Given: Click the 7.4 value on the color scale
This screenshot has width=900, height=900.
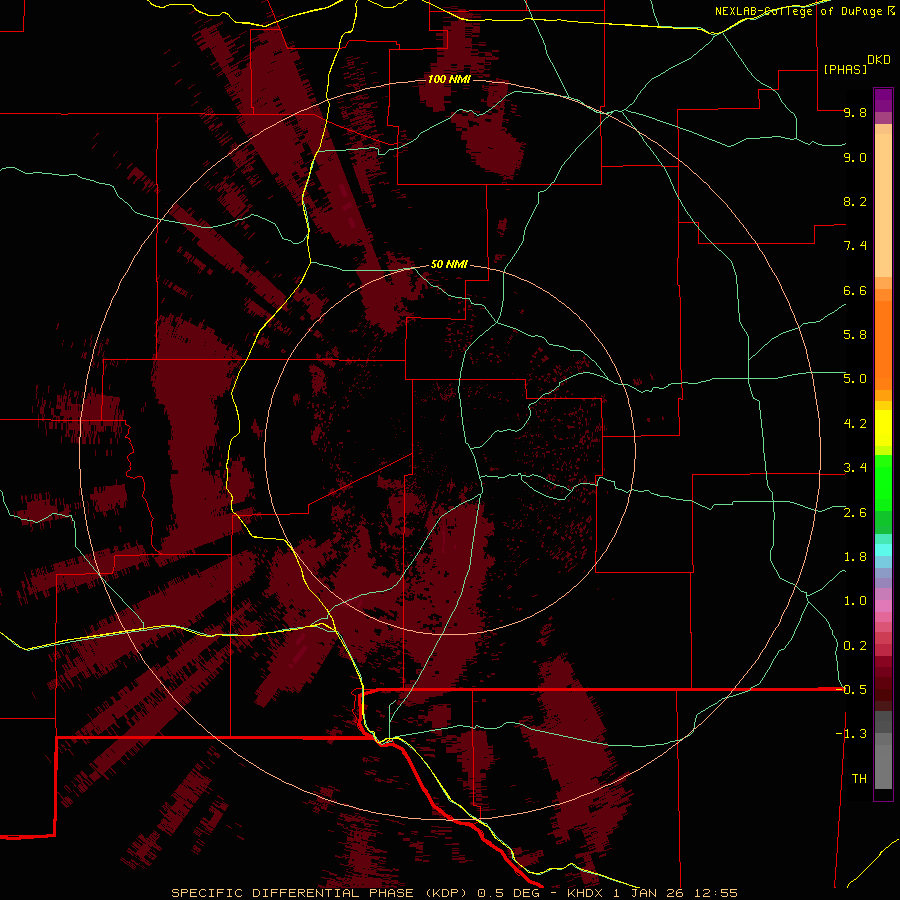Looking at the screenshot, I should 855,246.
